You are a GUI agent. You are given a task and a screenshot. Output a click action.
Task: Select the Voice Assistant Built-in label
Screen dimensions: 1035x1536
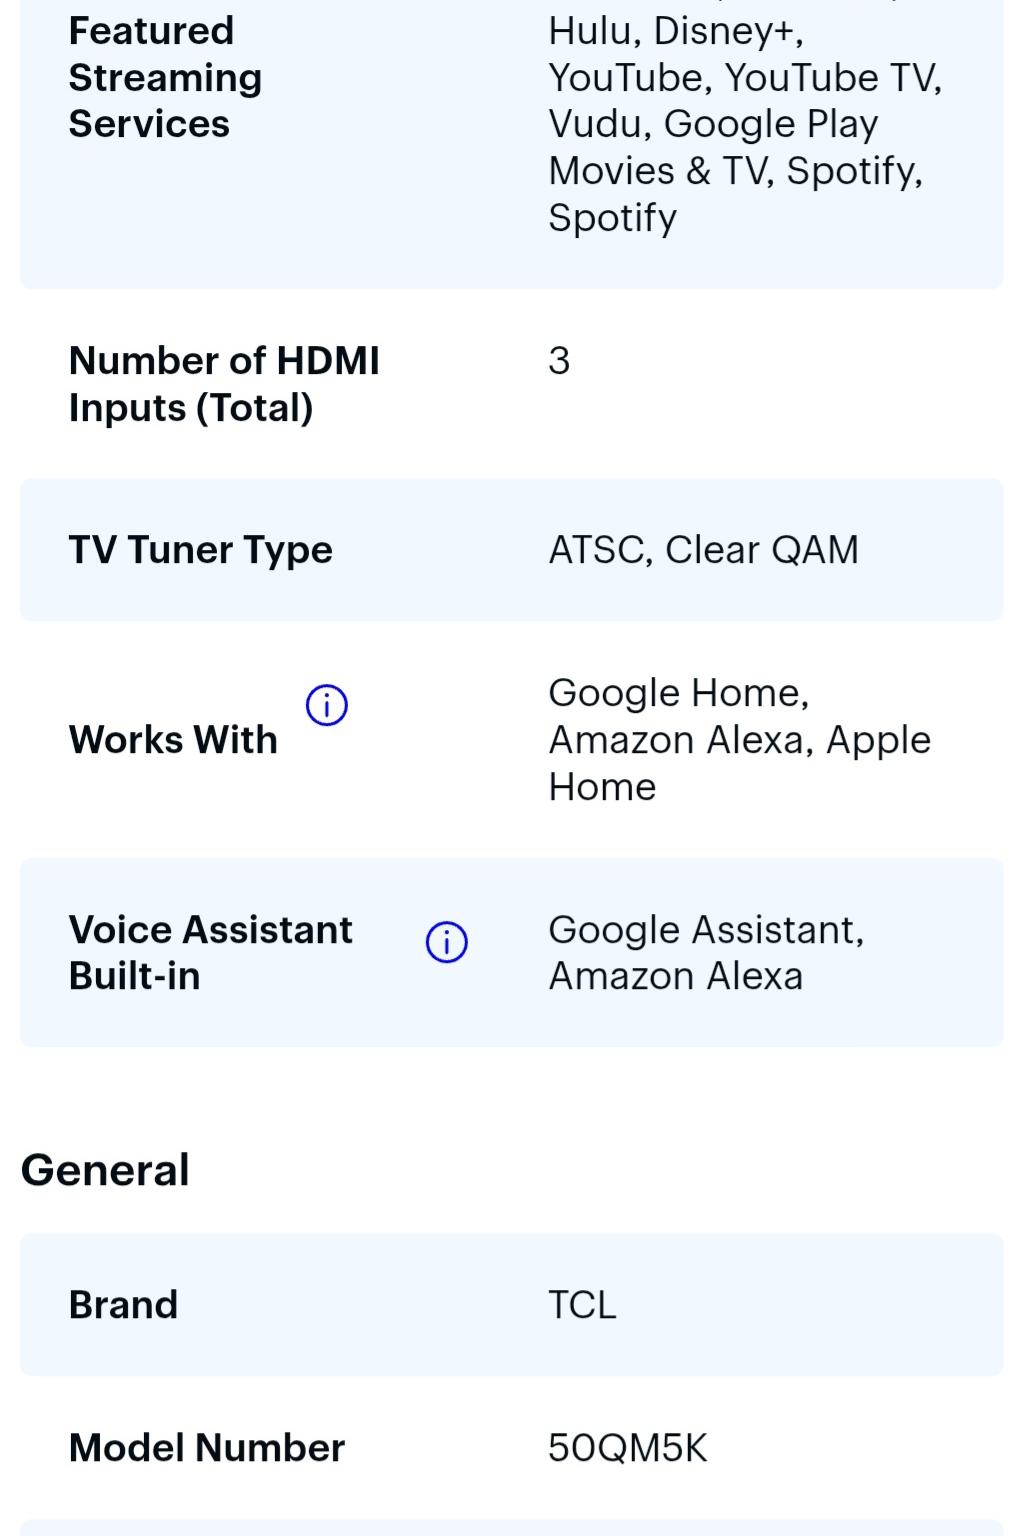click(x=210, y=953)
